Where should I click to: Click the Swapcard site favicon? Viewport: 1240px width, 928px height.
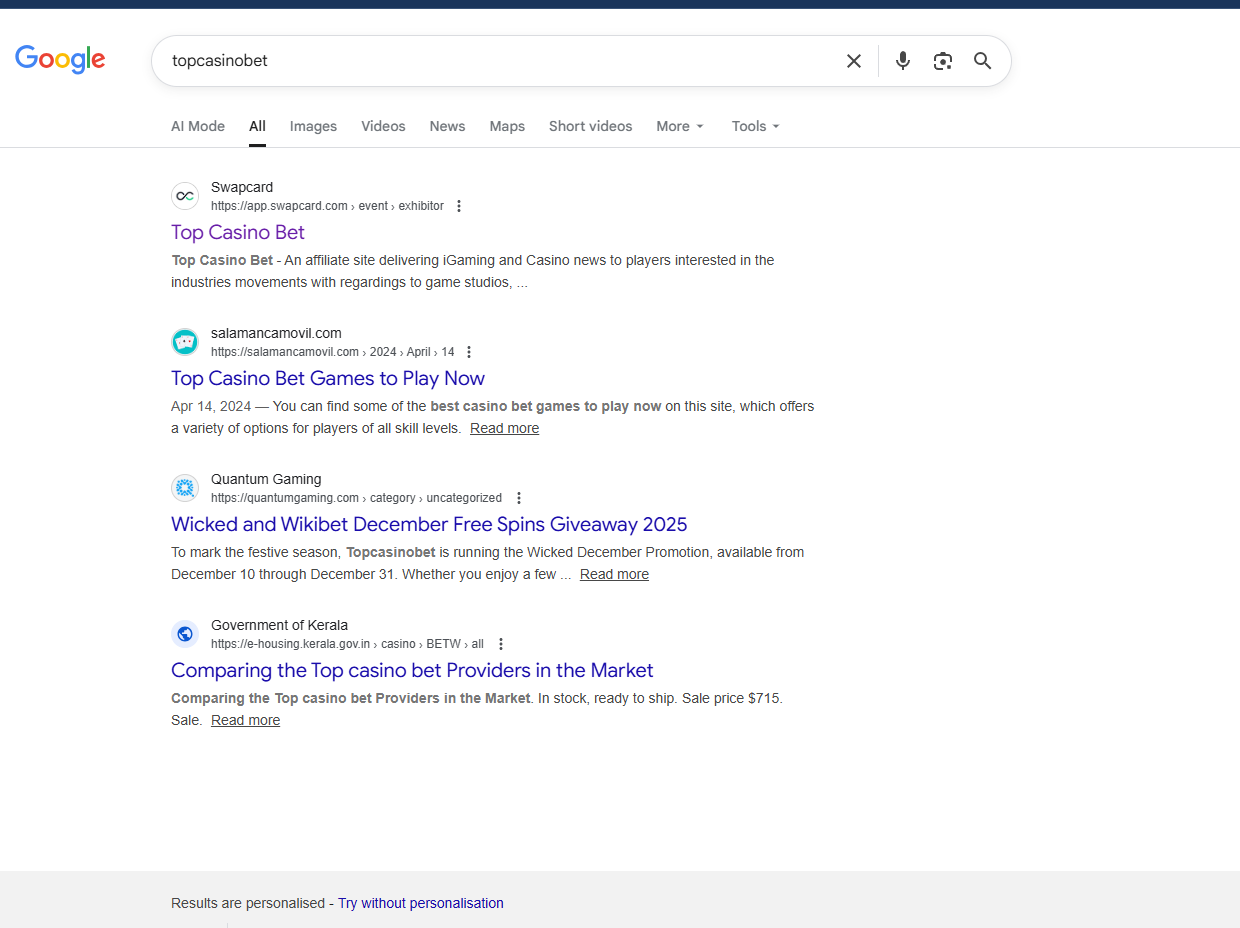point(185,196)
